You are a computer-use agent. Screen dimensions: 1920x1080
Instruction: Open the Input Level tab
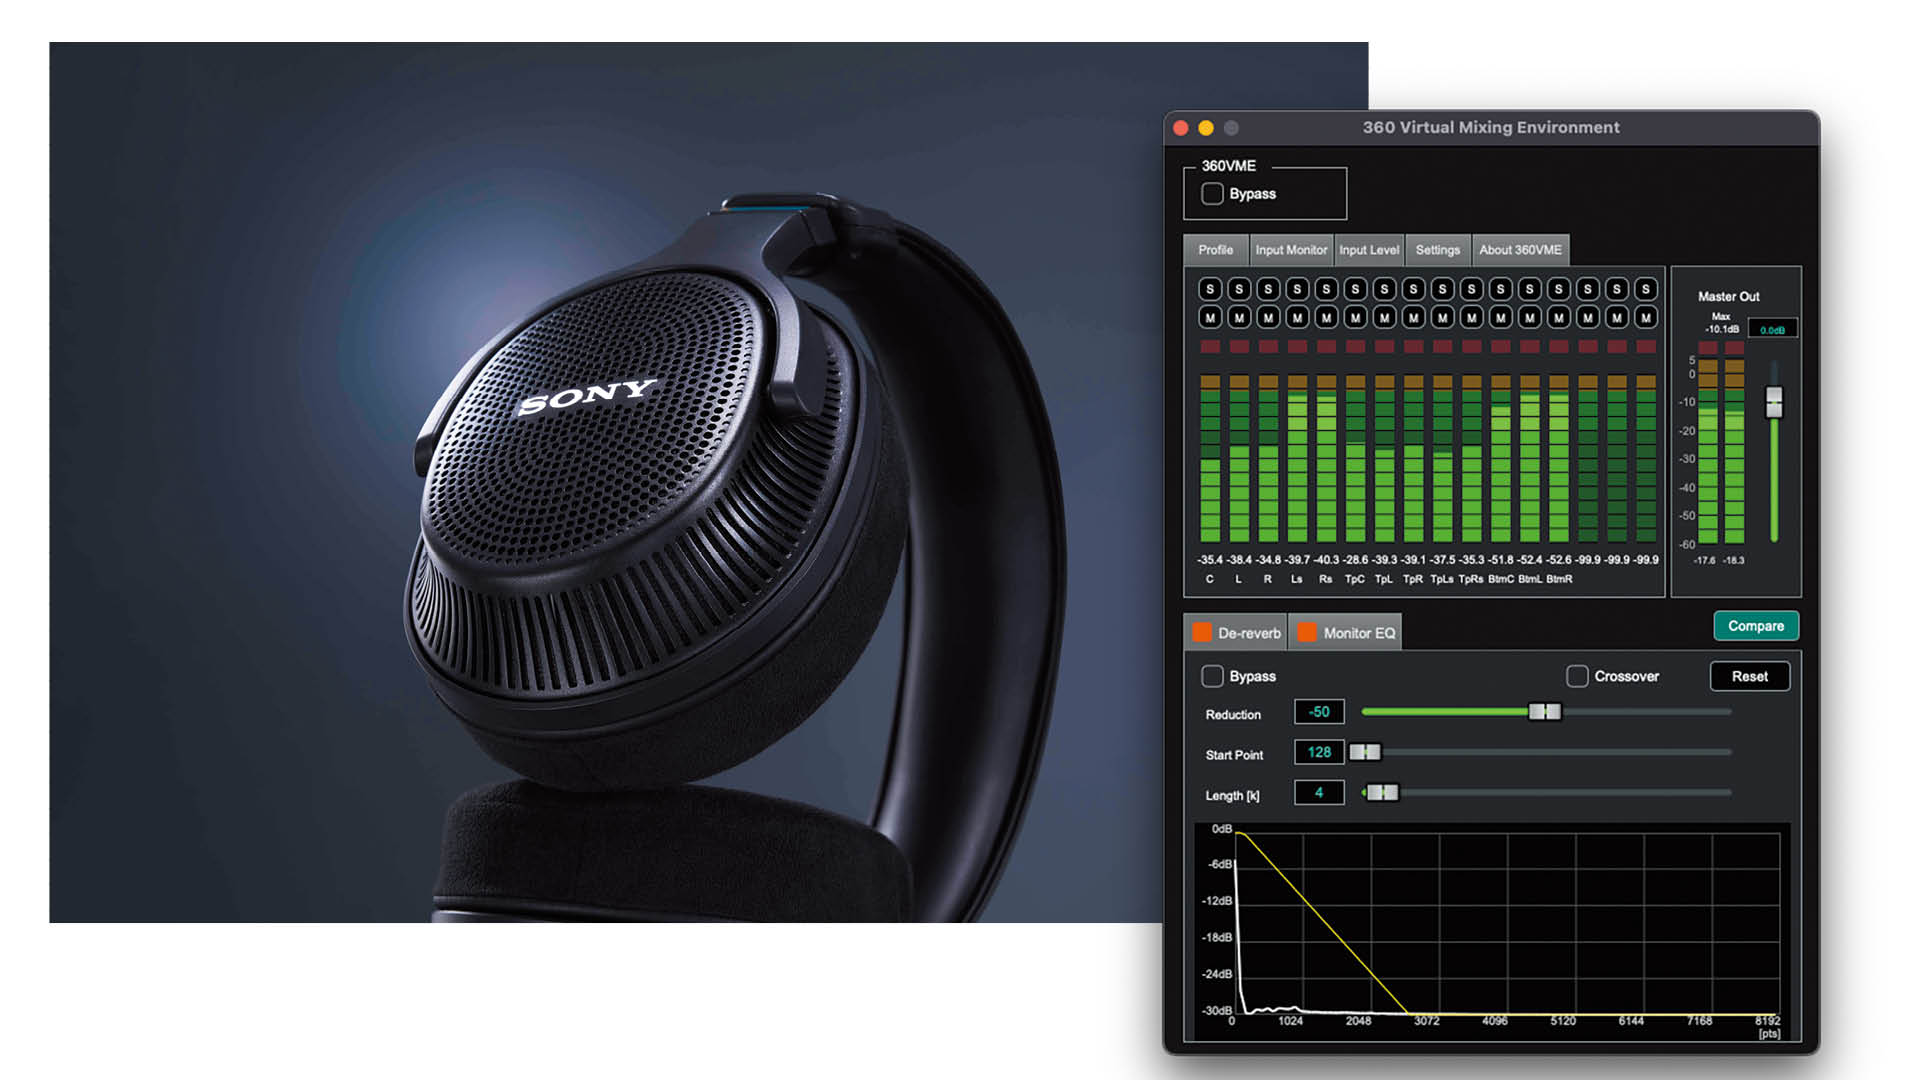pos(1369,250)
